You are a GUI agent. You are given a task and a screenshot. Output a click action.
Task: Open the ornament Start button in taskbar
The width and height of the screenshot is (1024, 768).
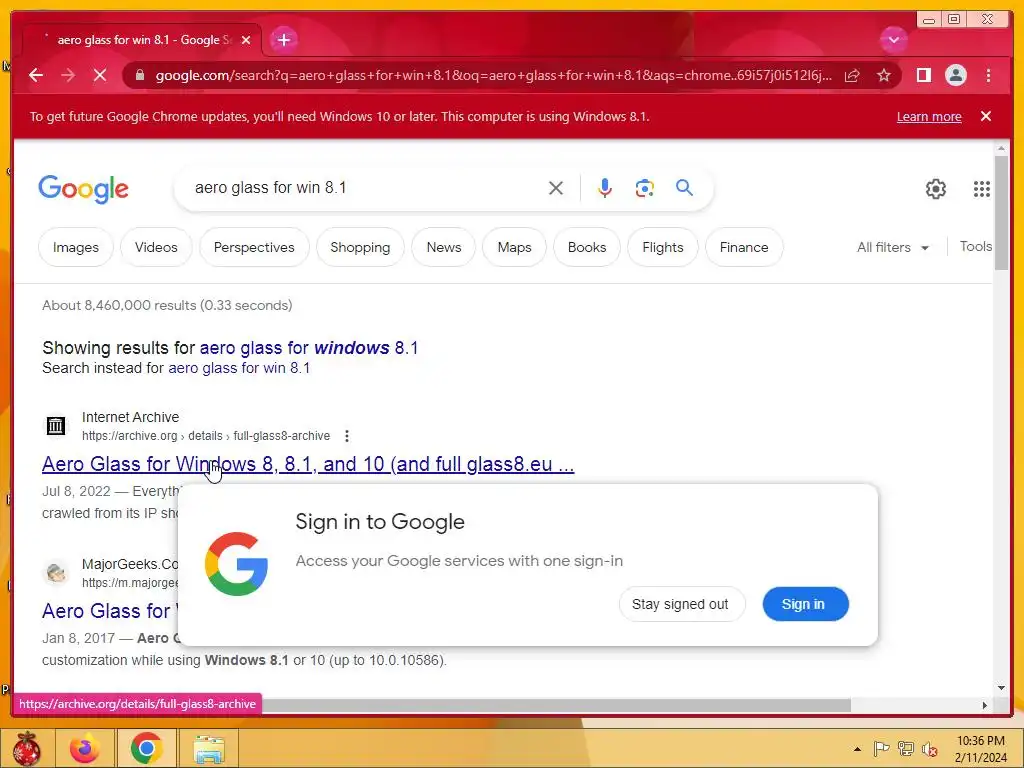[26, 748]
